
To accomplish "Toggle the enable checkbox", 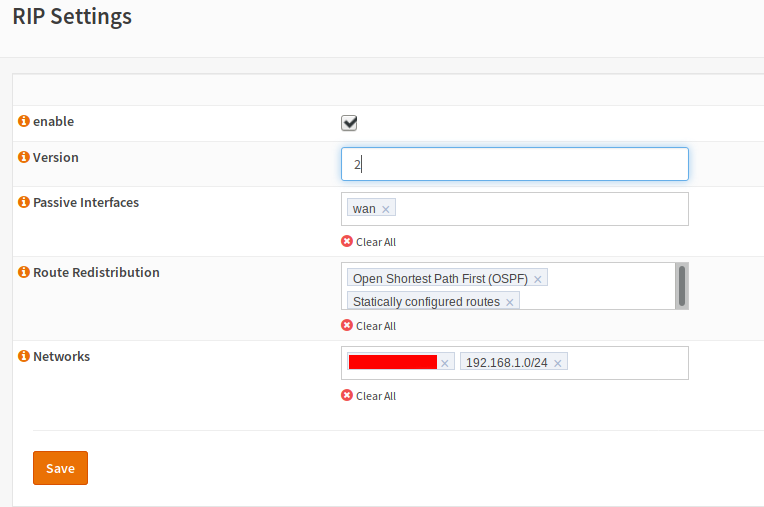I will tap(349, 123).
